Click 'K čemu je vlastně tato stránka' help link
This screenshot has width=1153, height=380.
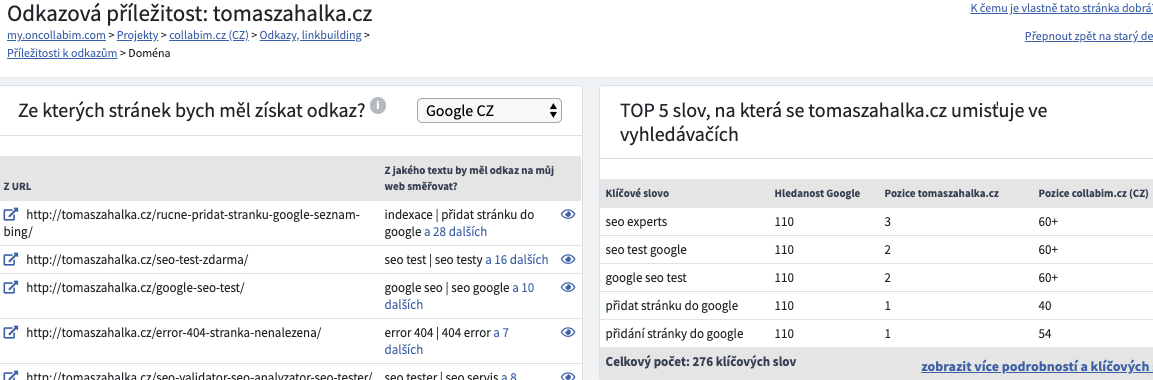[1061, 8]
